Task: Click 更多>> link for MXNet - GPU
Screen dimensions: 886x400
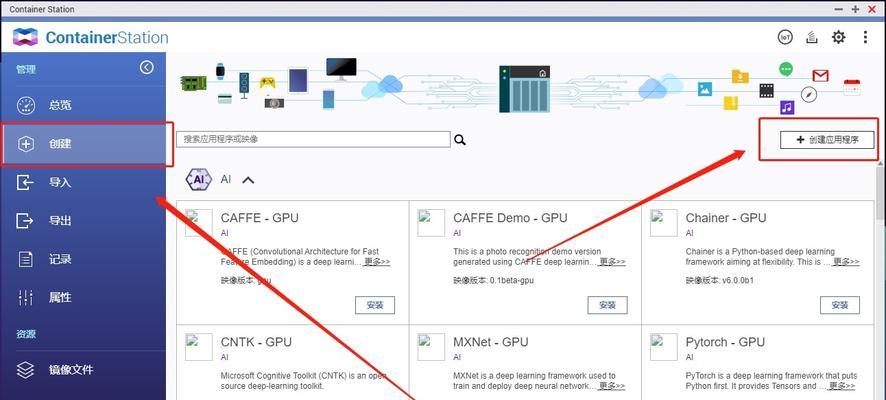Action: tap(612, 386)
